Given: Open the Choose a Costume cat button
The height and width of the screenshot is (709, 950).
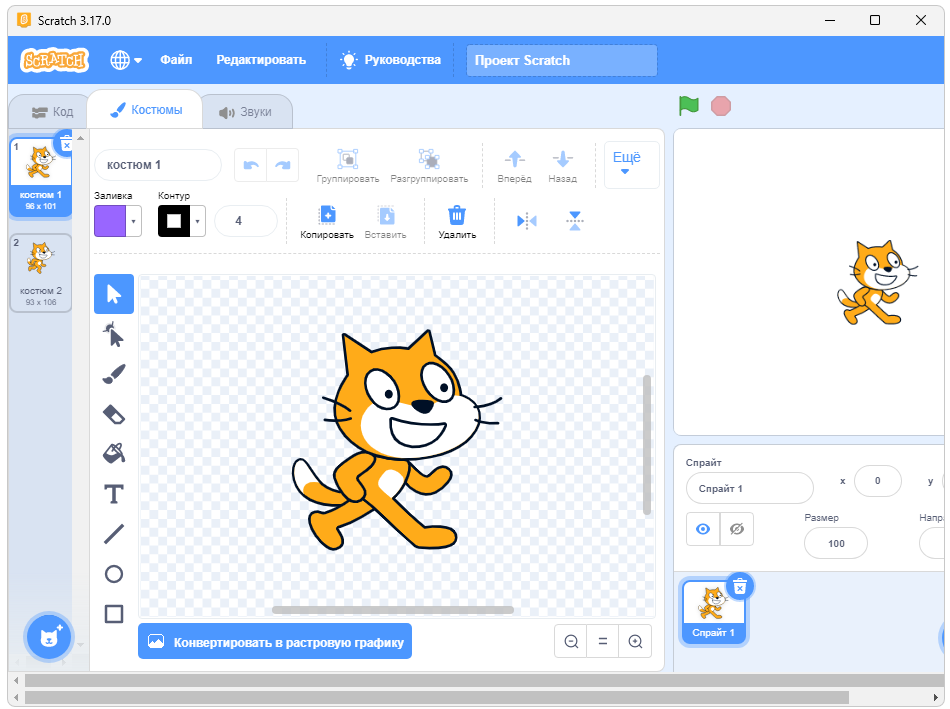Looking at the screenshot, I should click(x=49, y=637).
